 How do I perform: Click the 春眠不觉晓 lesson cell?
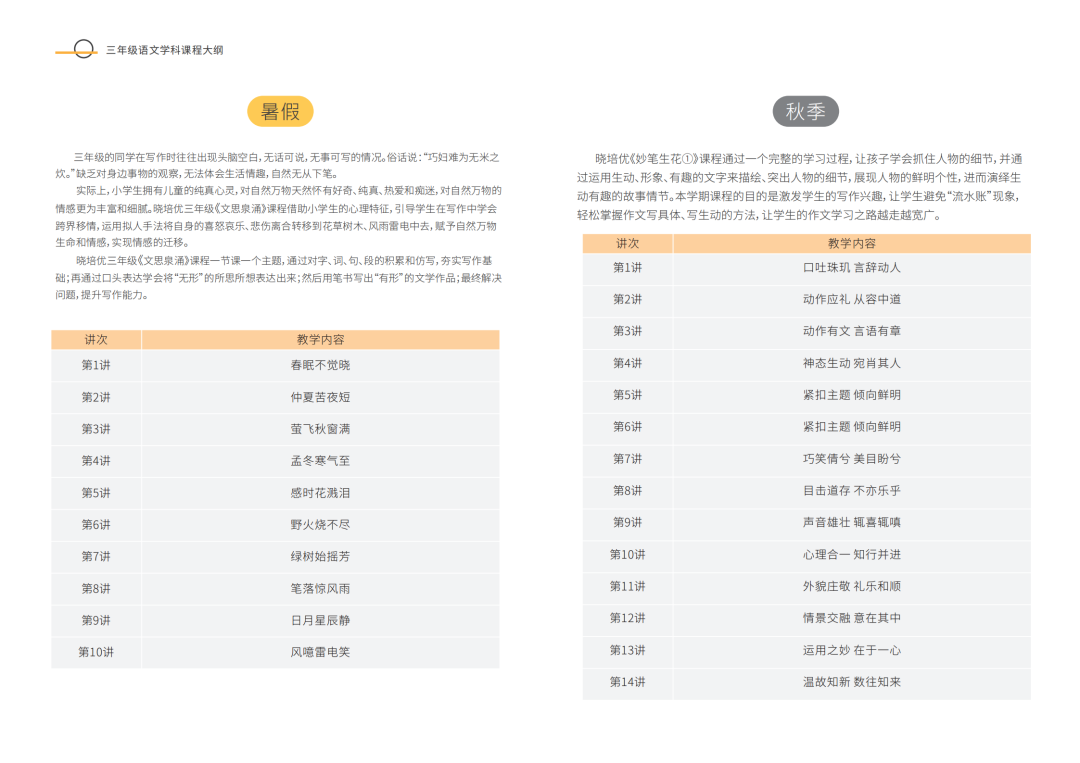tap(320, 365)
